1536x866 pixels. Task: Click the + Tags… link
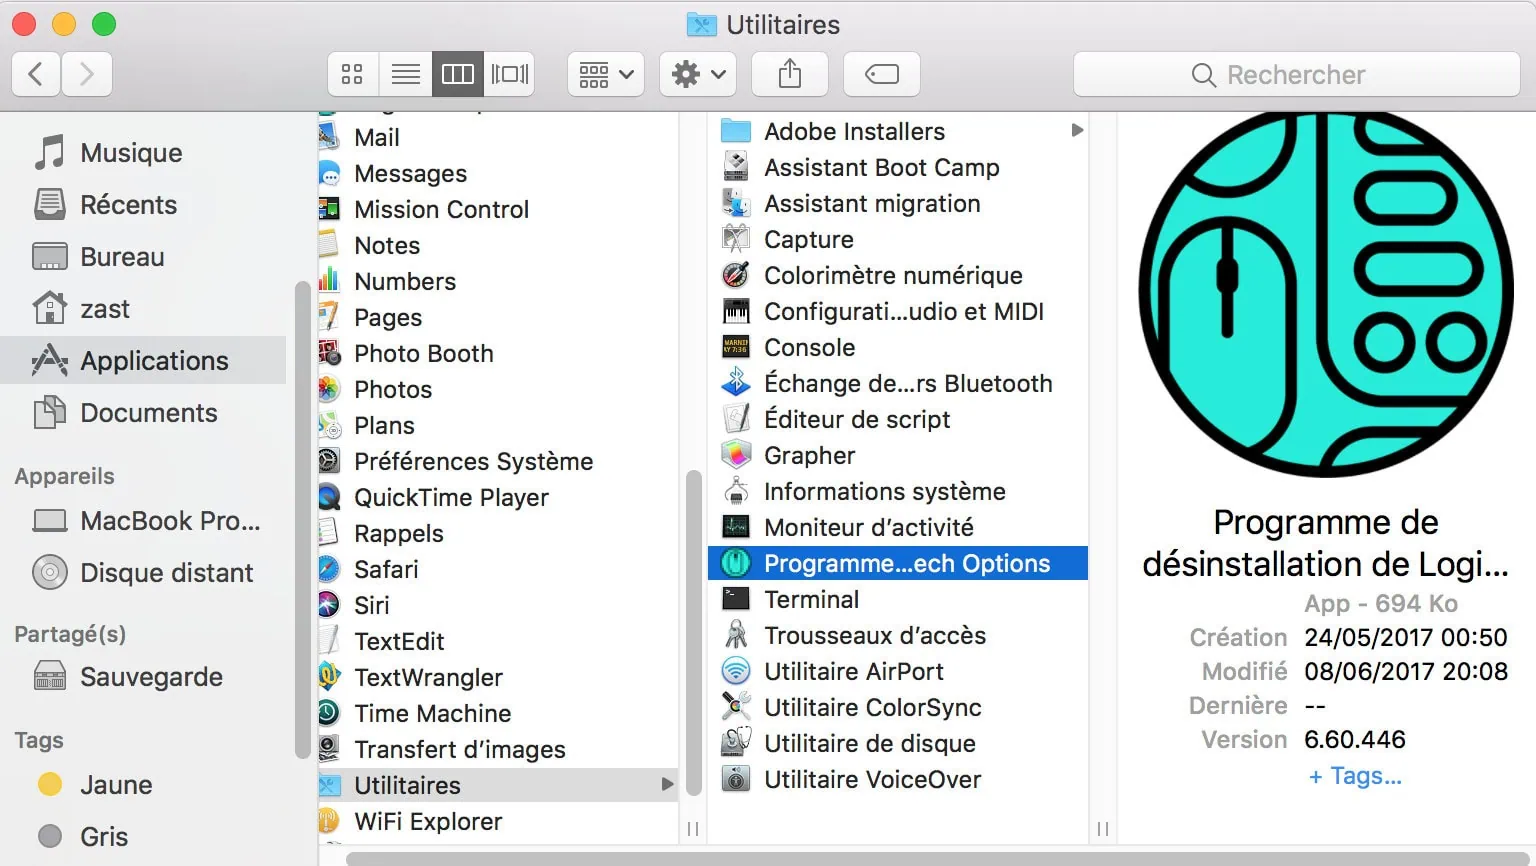point(1355,776)
